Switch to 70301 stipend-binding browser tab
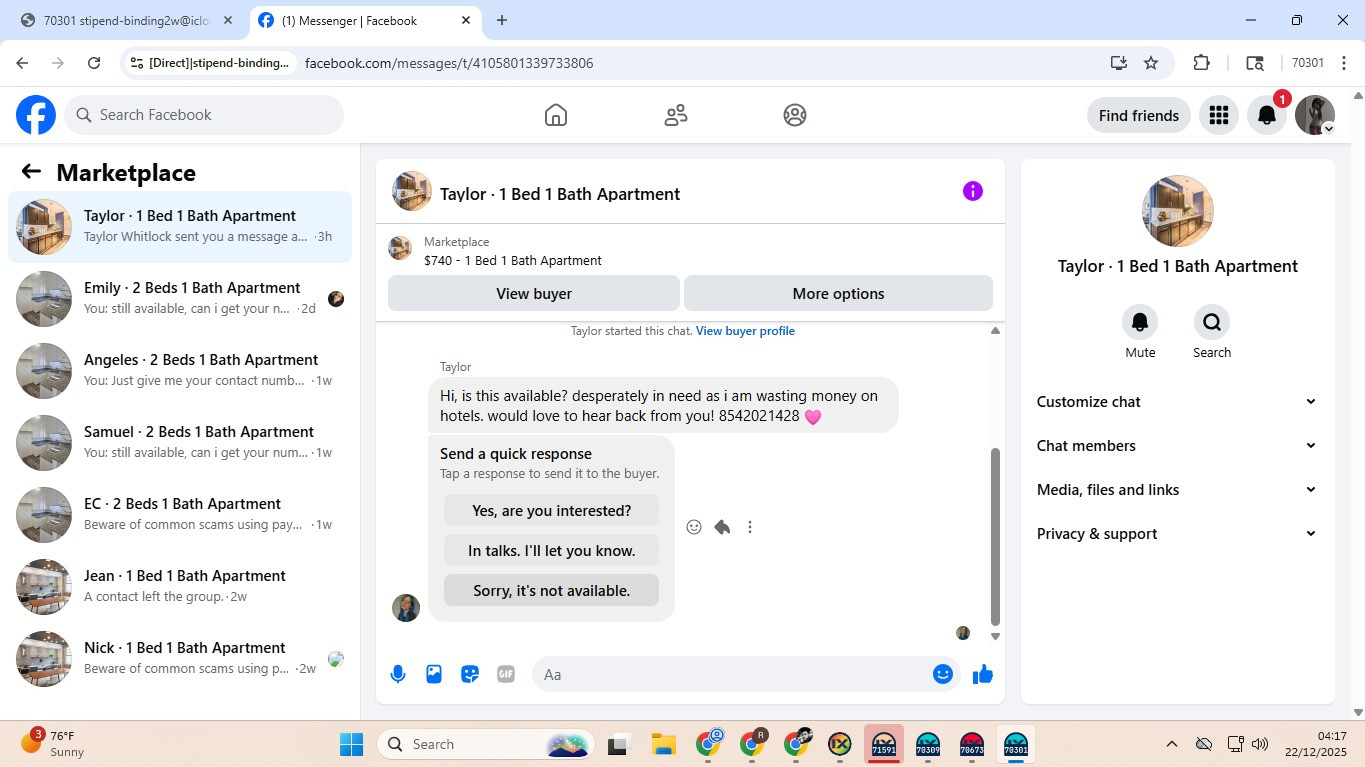This screenshot has height=767, width=1365. click(x=128, y=20)
